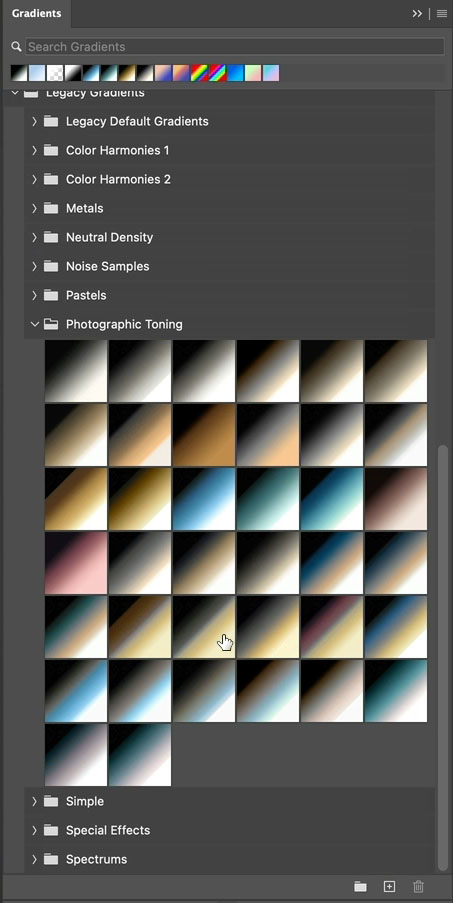Select the rainbow spectrum recent gradient swatch

[x=199, y=73]
